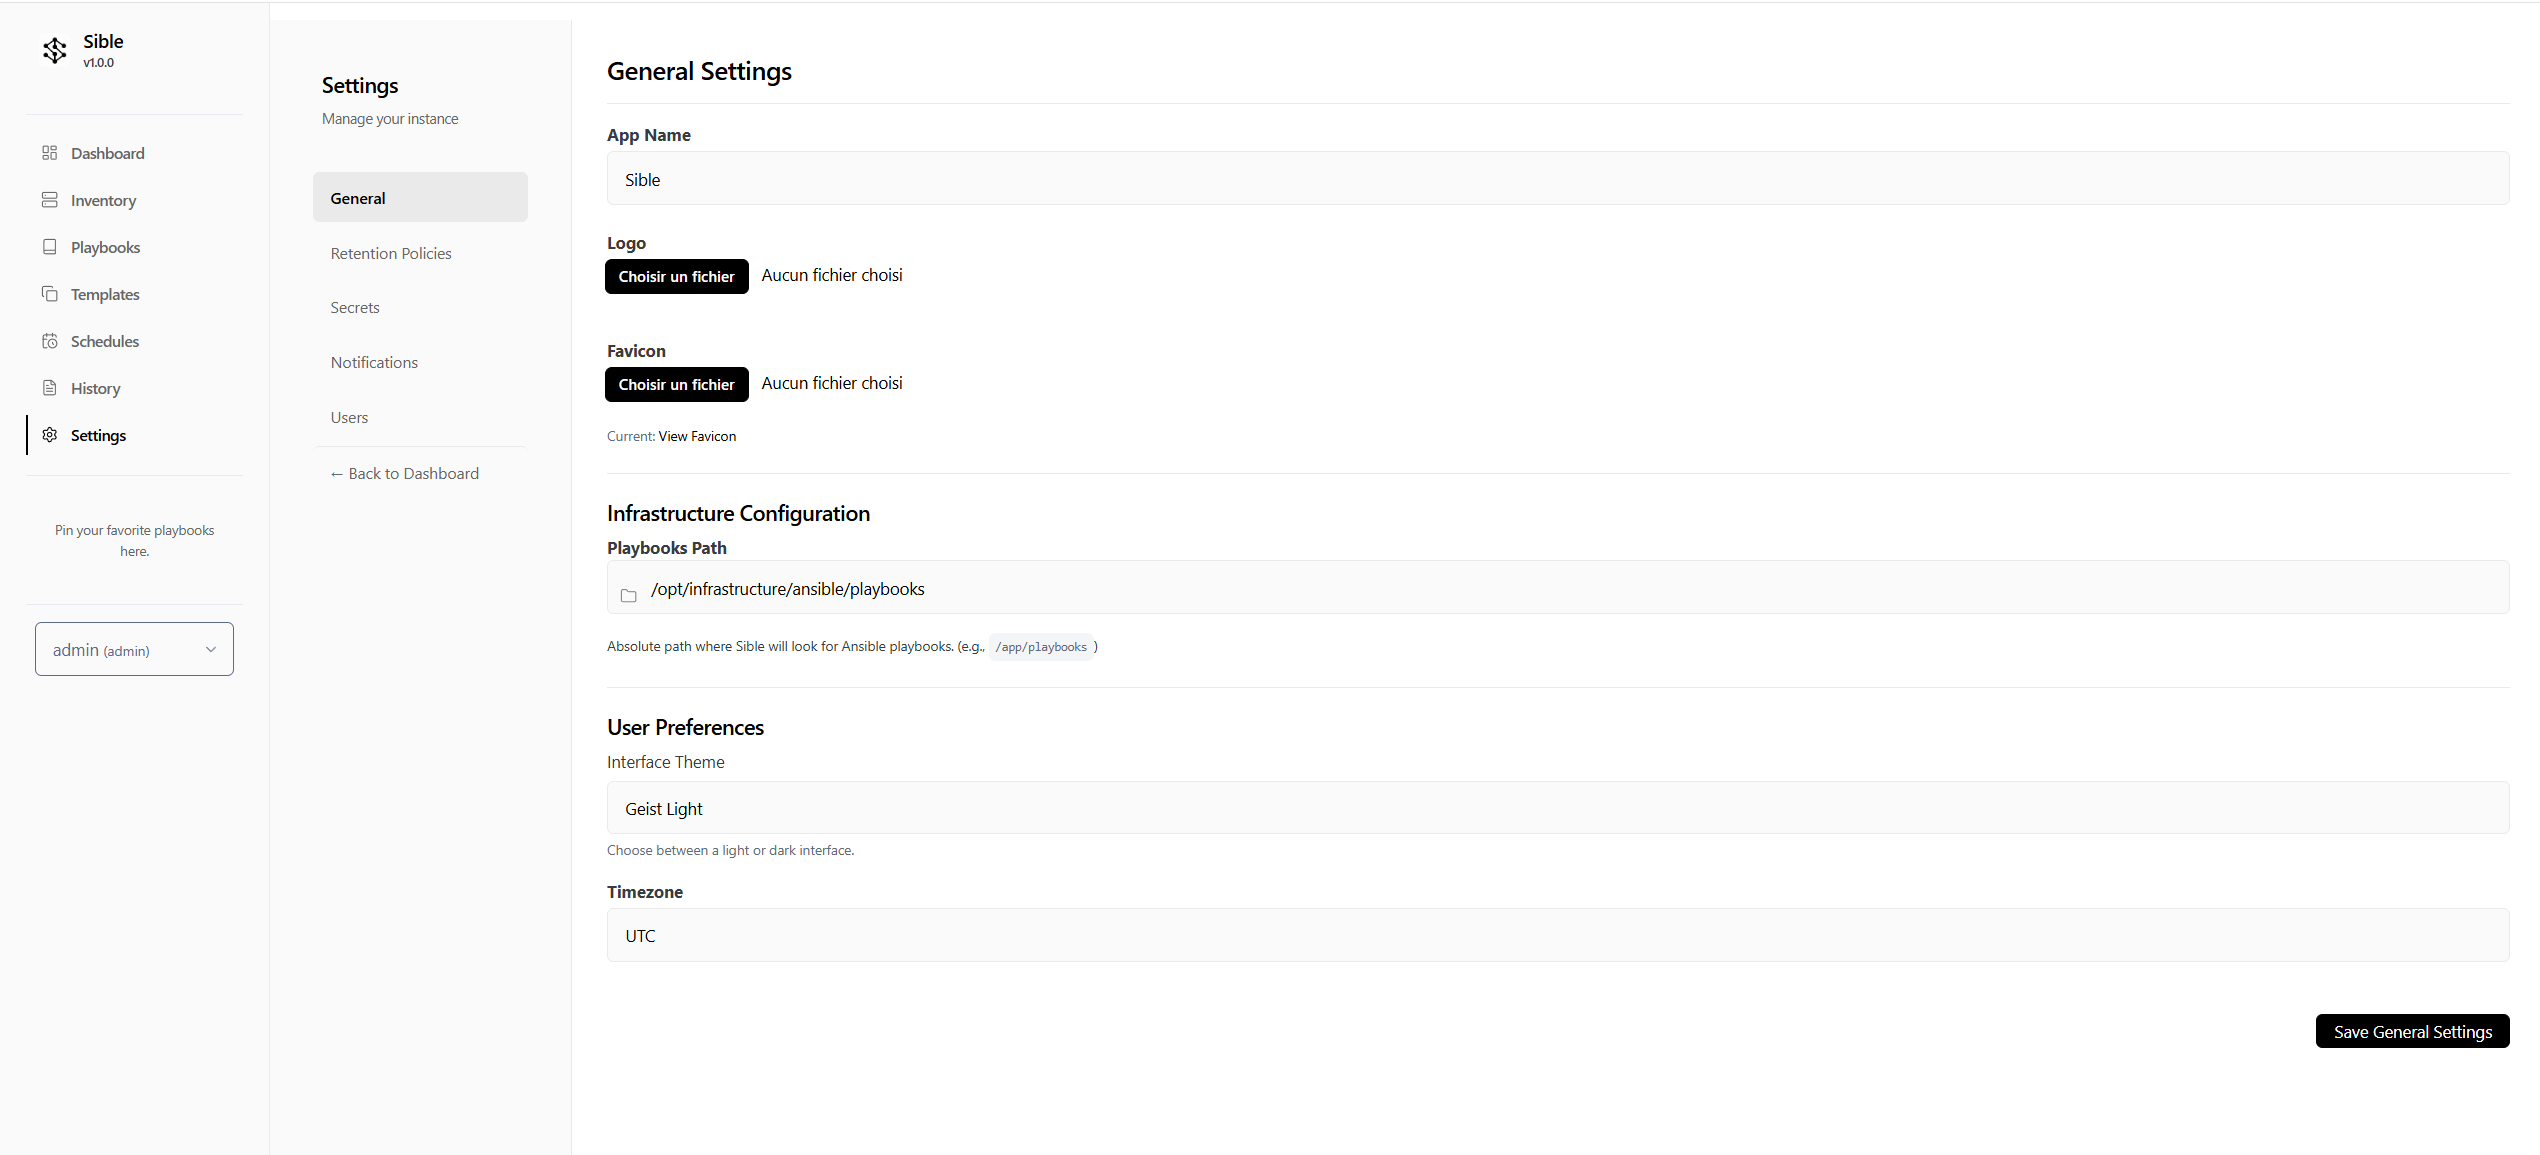Select the Inventory sidebar icon
The height and width of the screenshot is (1155, 2540).
(49, 200)
